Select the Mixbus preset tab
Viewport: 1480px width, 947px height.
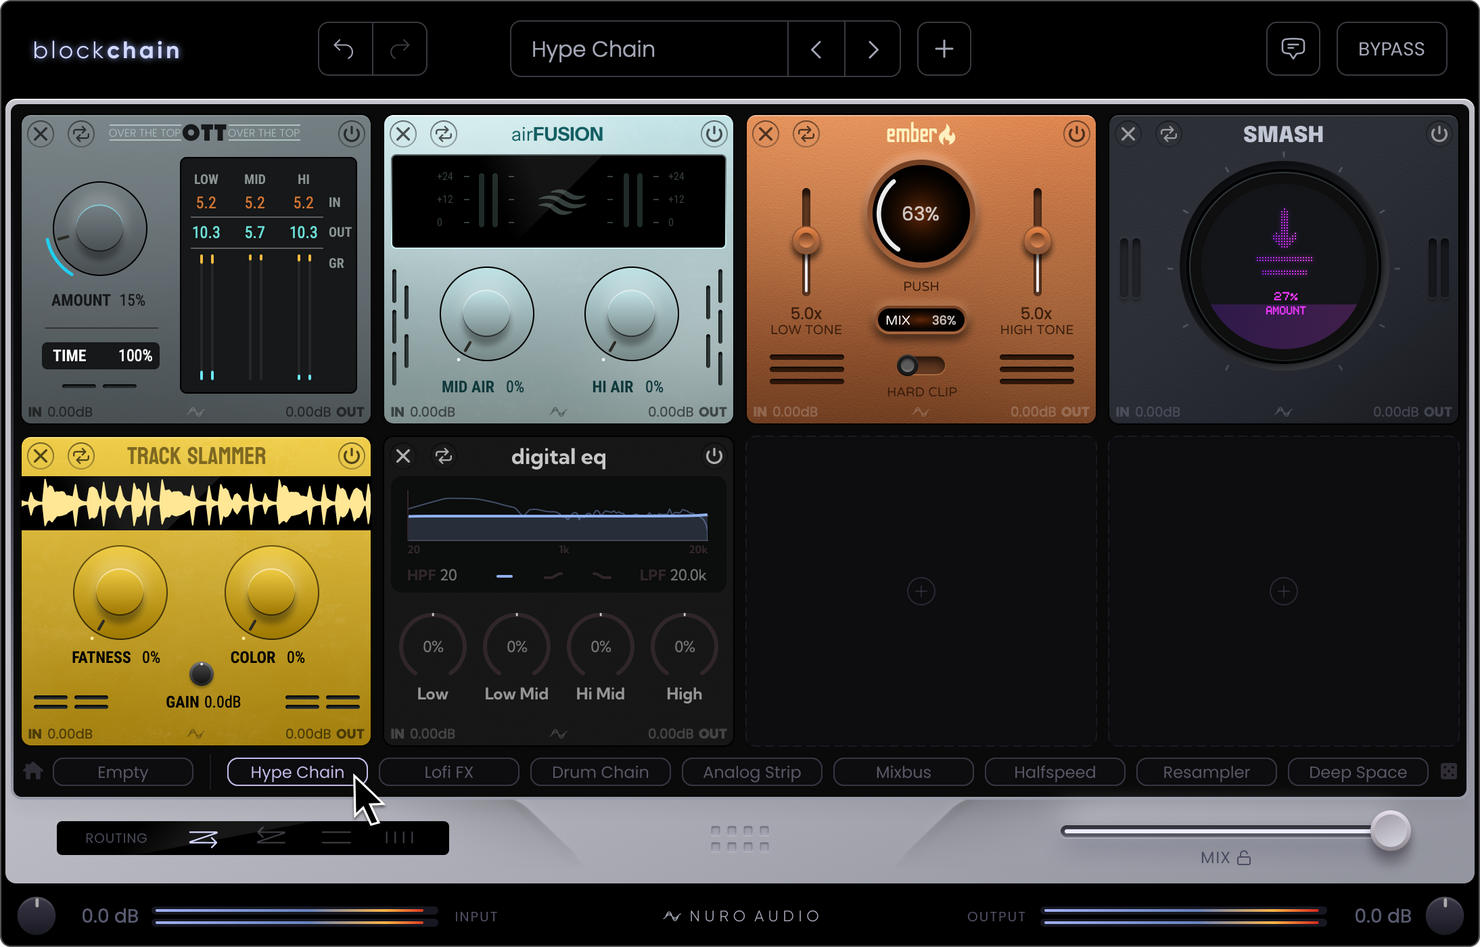tap(903, 772)
